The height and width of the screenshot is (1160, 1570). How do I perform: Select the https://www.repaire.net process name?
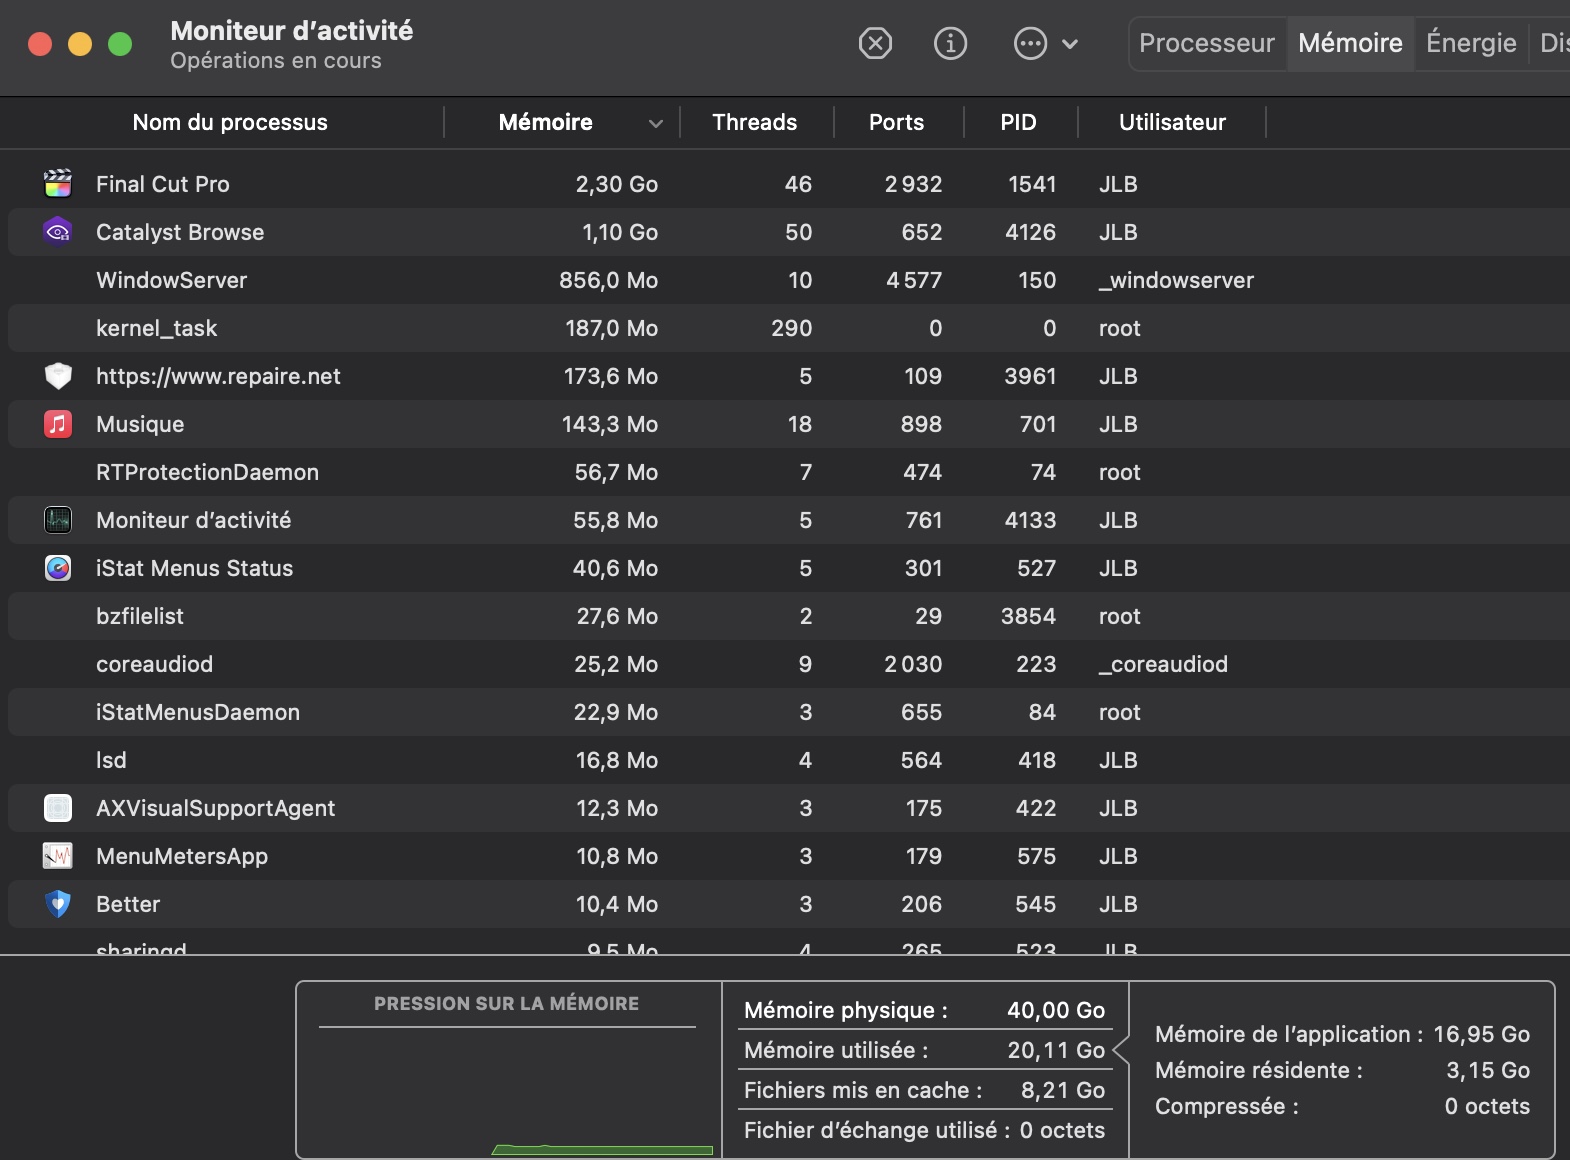click(x=218, y=376)
